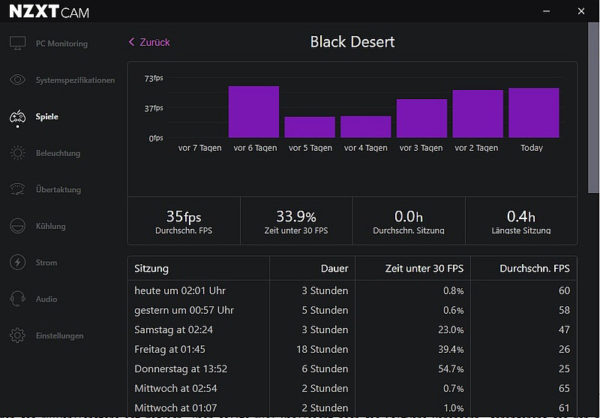This screenshot has height=418, width=600.
Task: Go back with the Zurück link
Action: pyautogui.click(x=155, y=42)
